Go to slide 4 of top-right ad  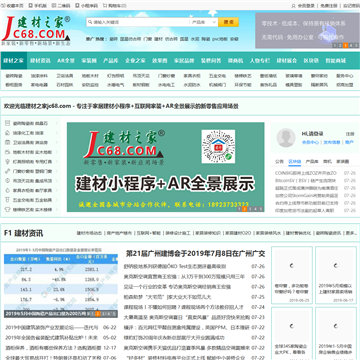(x=351, y=46)
